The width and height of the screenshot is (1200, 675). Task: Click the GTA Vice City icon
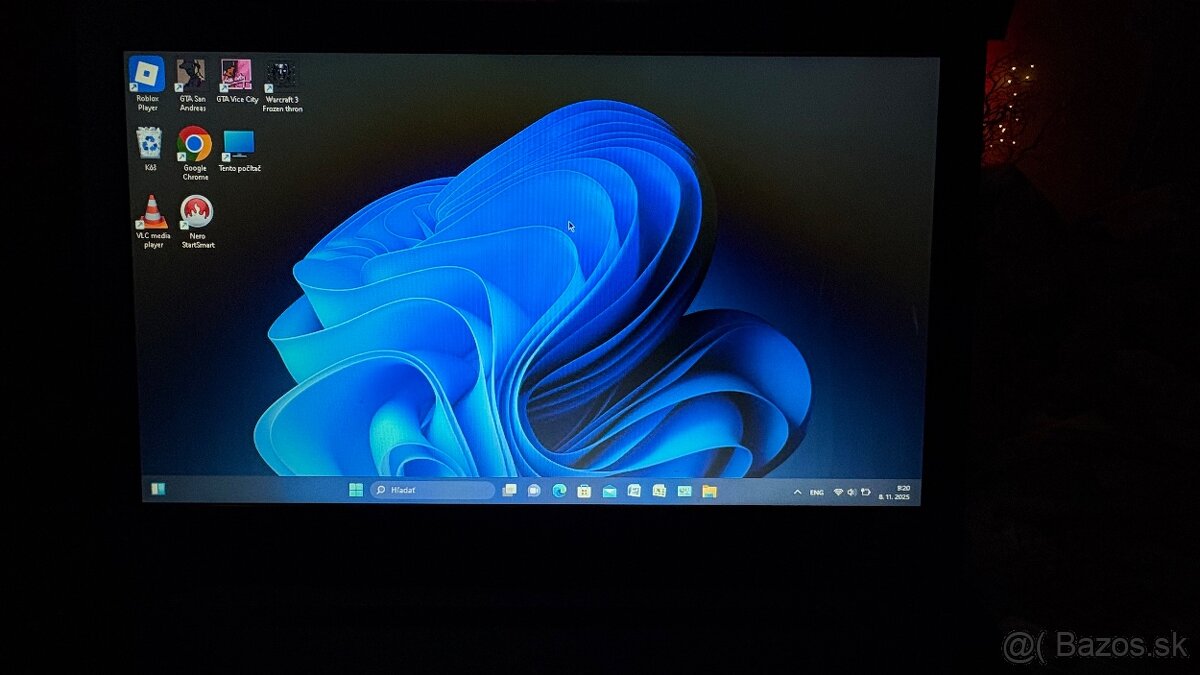[237, 76]
